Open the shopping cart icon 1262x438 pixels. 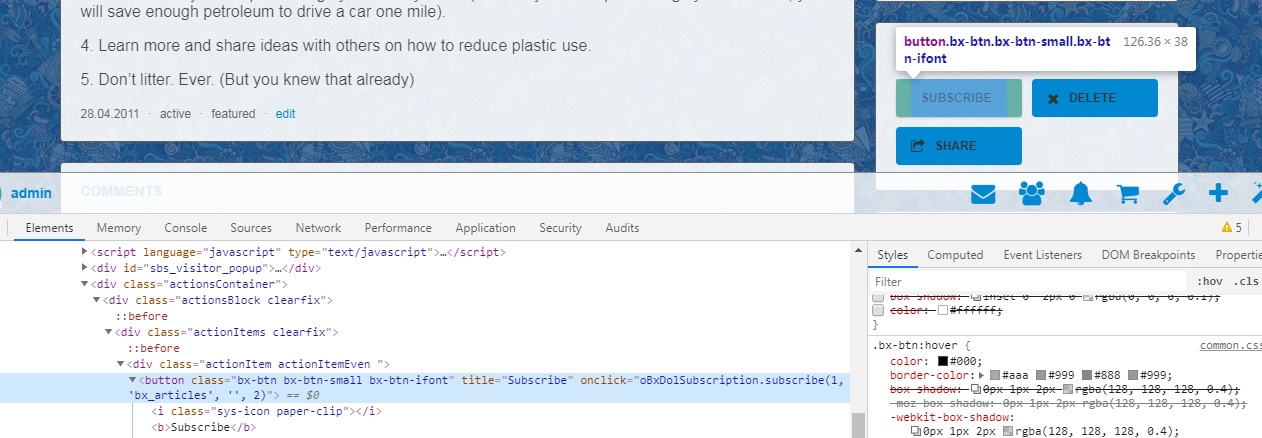pyautogui.click(x=1128, y=194)
